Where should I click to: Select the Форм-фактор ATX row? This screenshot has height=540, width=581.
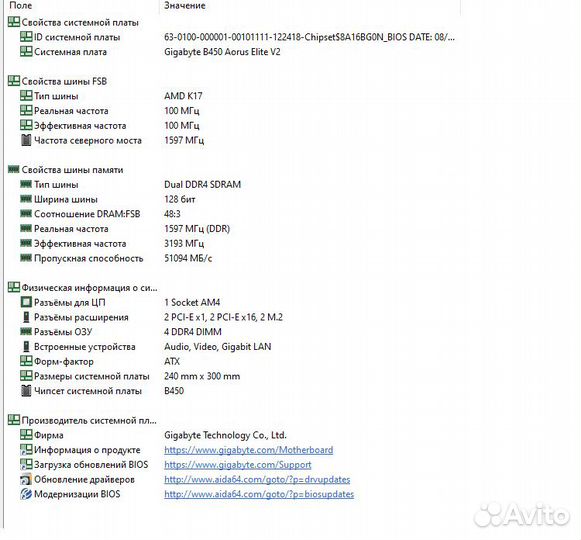[232, 361]
